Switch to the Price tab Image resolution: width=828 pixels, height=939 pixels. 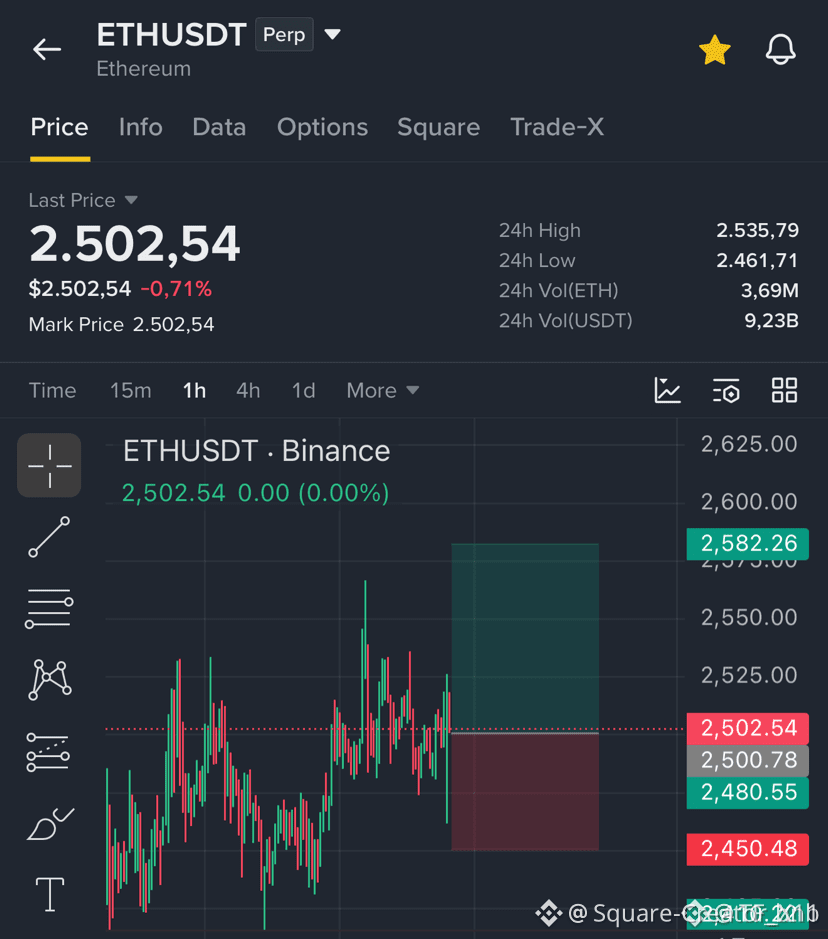click(59, 127)
